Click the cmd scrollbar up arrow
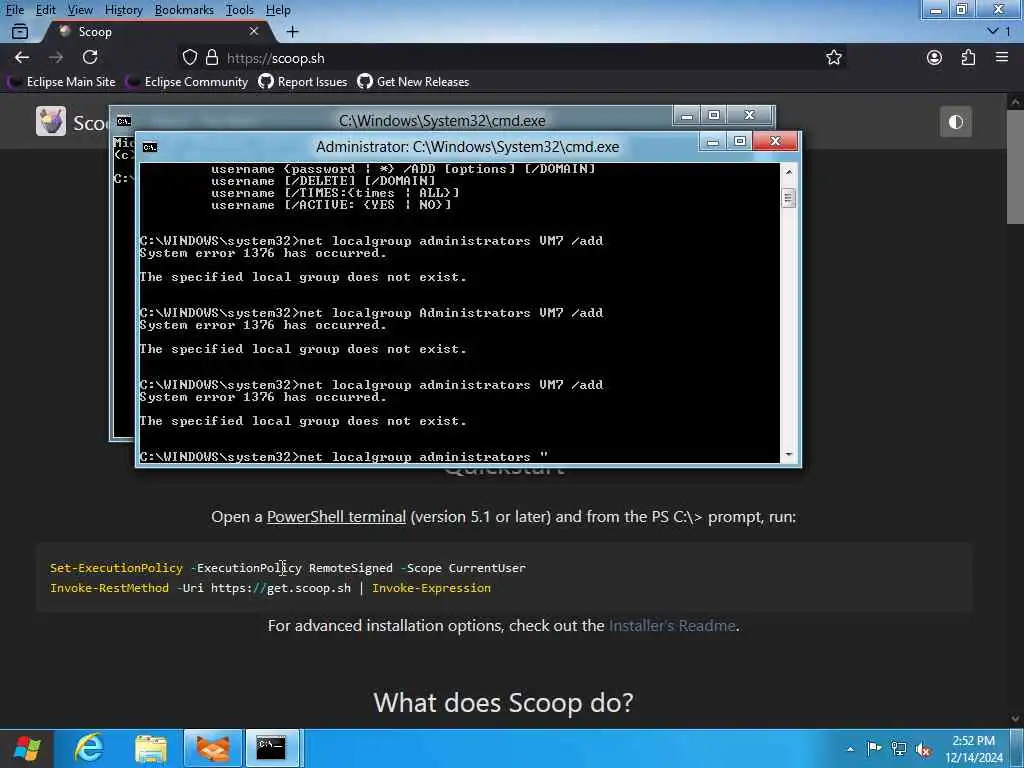This screenshot has height=768, width=1024. pyautogui.click(x=788, y=171)
